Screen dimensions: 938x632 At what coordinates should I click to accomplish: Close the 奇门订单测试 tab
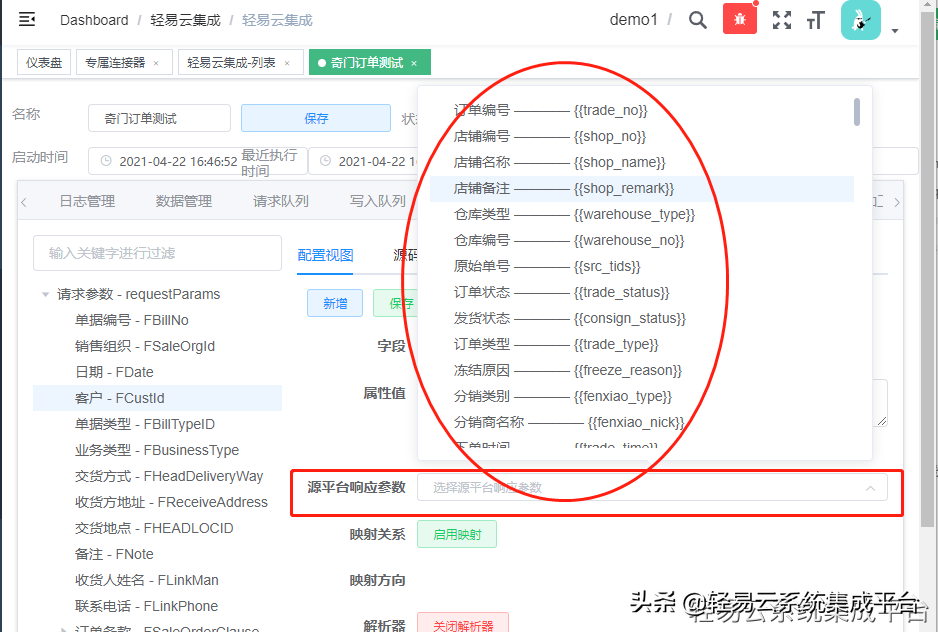pos(413,61)
